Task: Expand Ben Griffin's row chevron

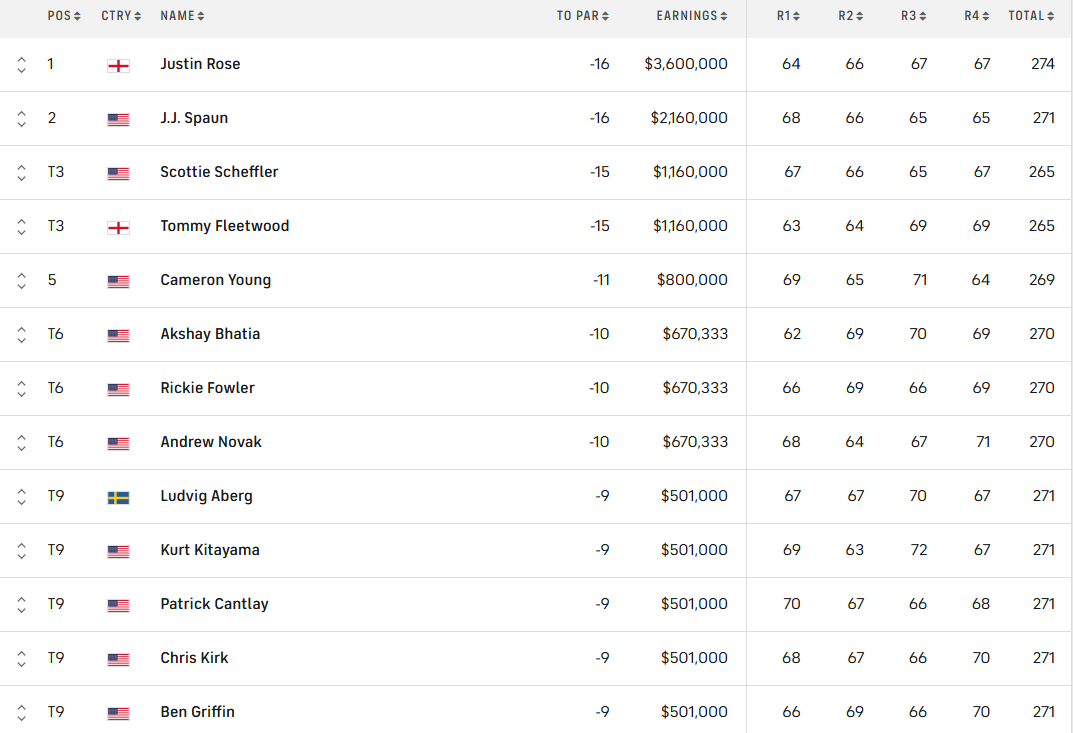Action: coord(21,712)
